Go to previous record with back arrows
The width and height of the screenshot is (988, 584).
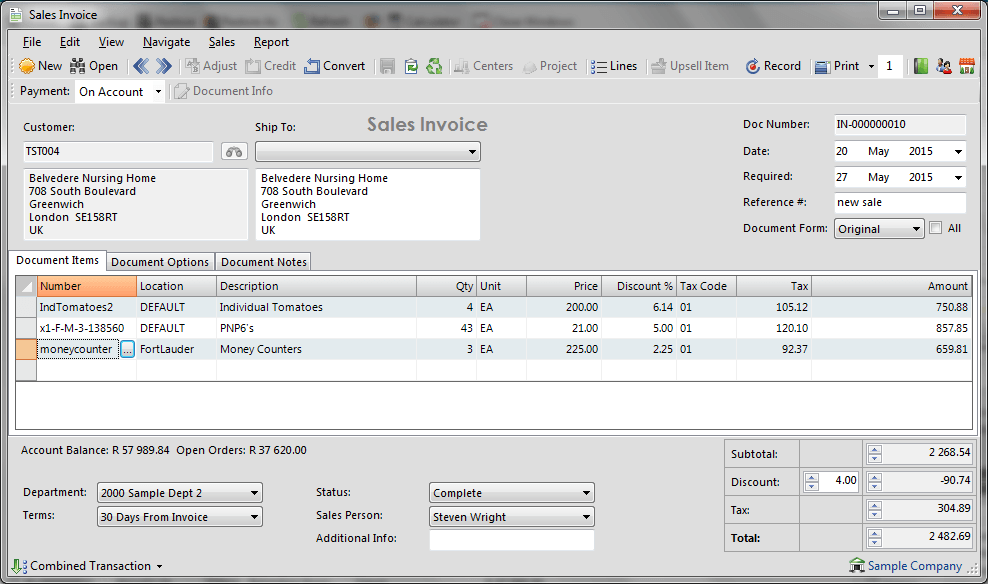141,66
